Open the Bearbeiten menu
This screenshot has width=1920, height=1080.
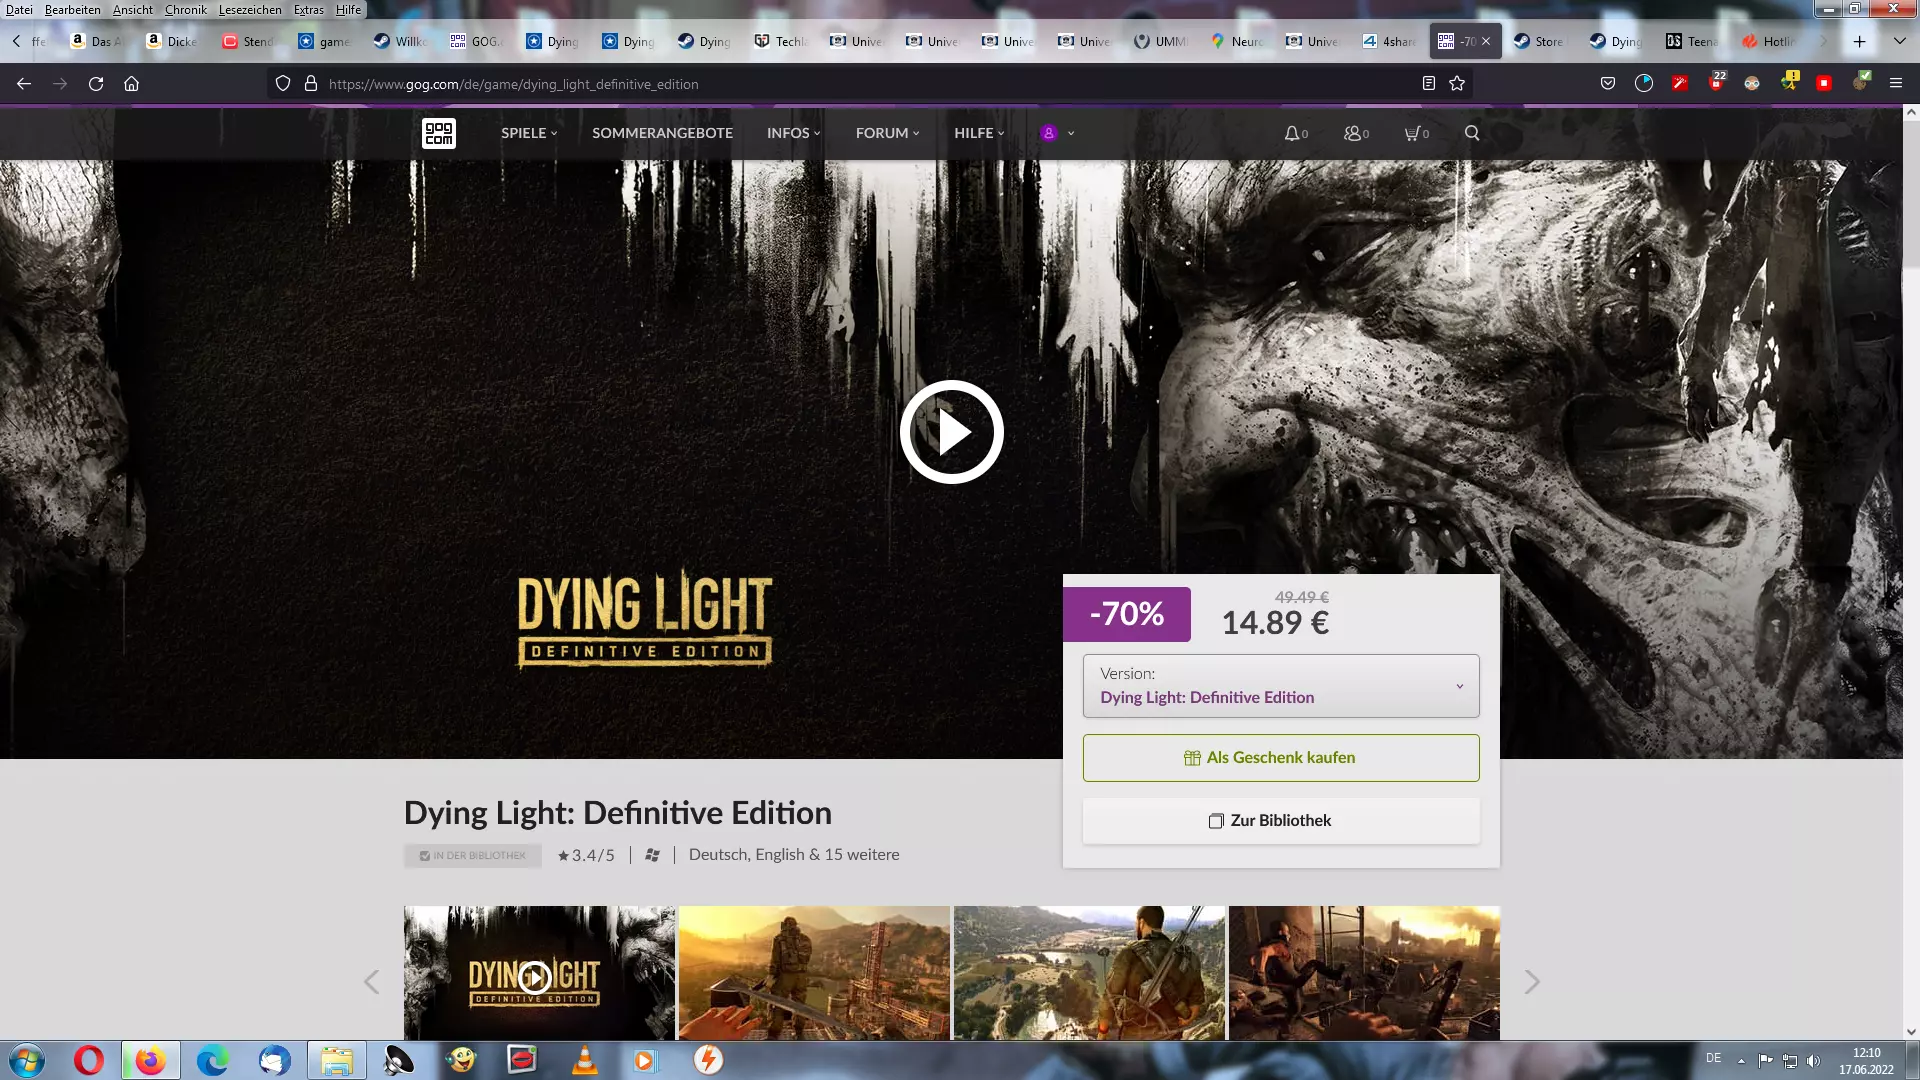coord(72,9)
